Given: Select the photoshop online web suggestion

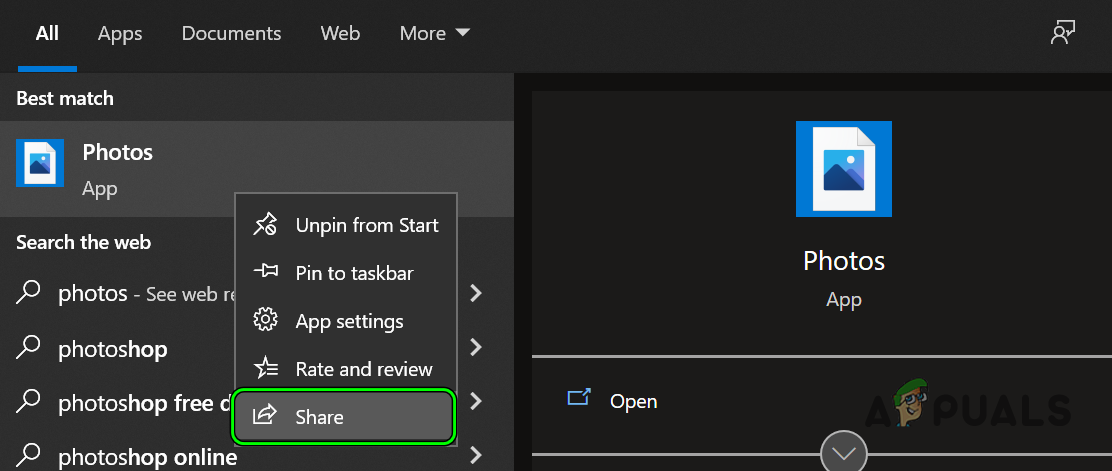Looking at the screenshot, I should (147, 457).
